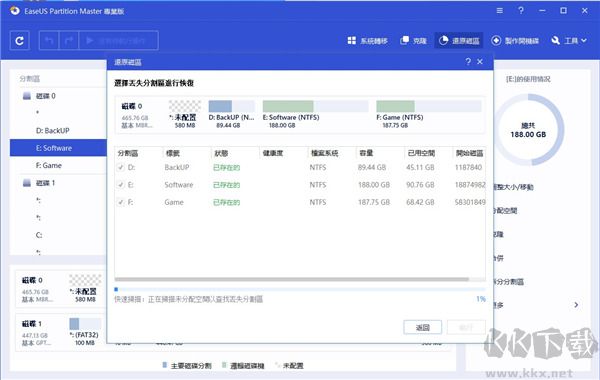Select 磁碟 0 in the left partition tree
Image resolution: width=600 pixels, height=380 pixels.
click(45, 96)
